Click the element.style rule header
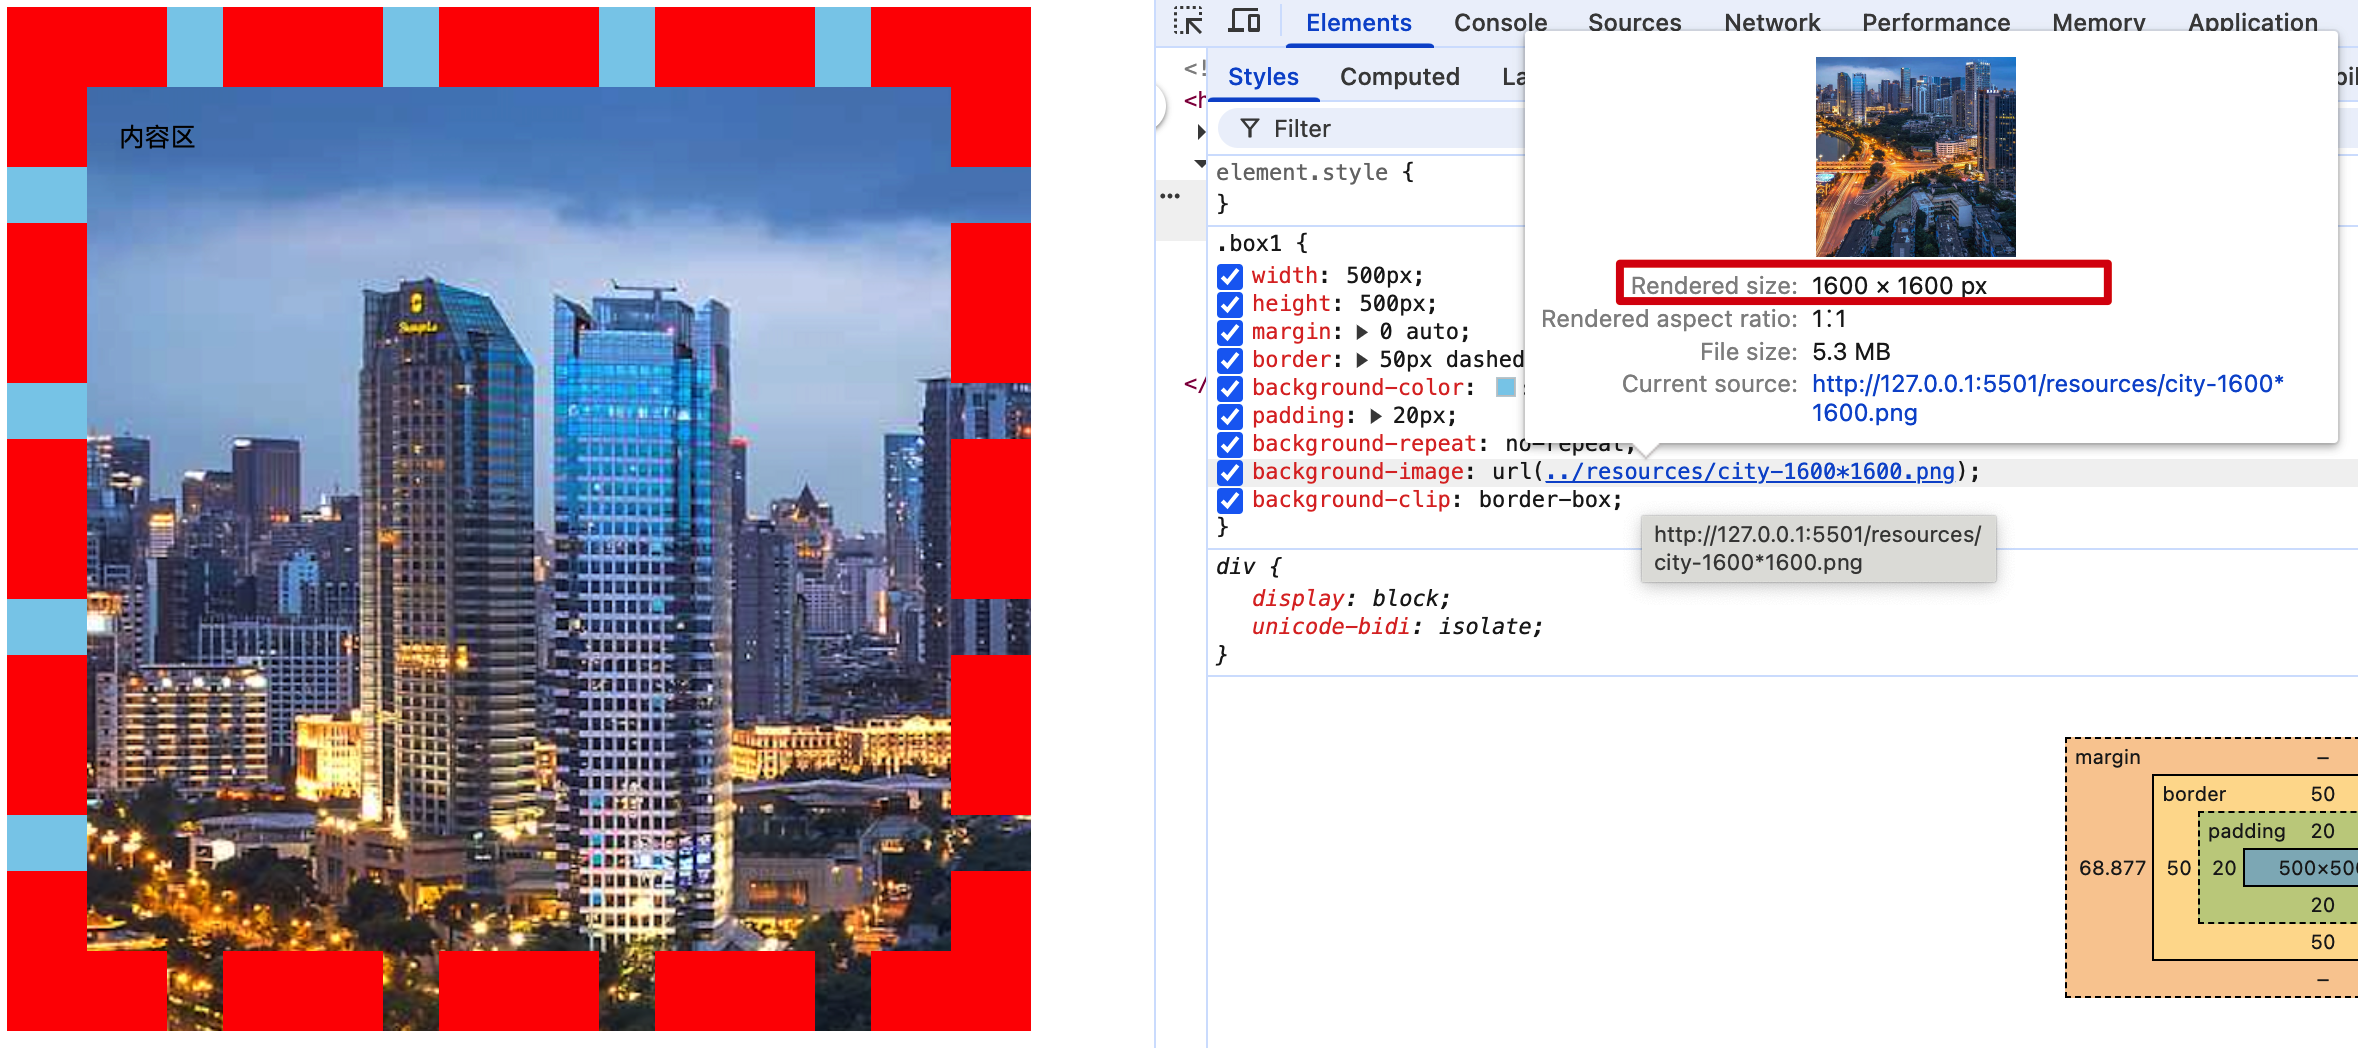This screenshot has height=1048, width=2358. coord(1302,172)
